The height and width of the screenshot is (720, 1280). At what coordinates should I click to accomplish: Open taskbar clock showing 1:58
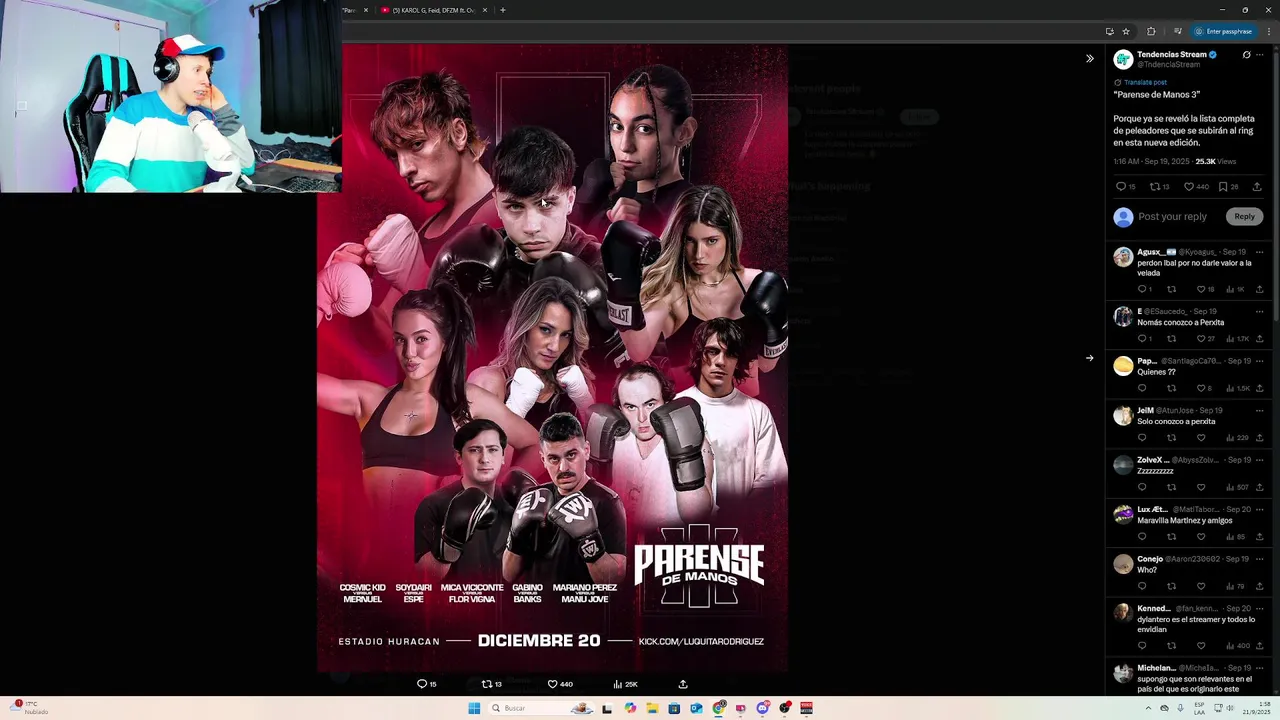pyautogui.click(x=1256, y=708)
